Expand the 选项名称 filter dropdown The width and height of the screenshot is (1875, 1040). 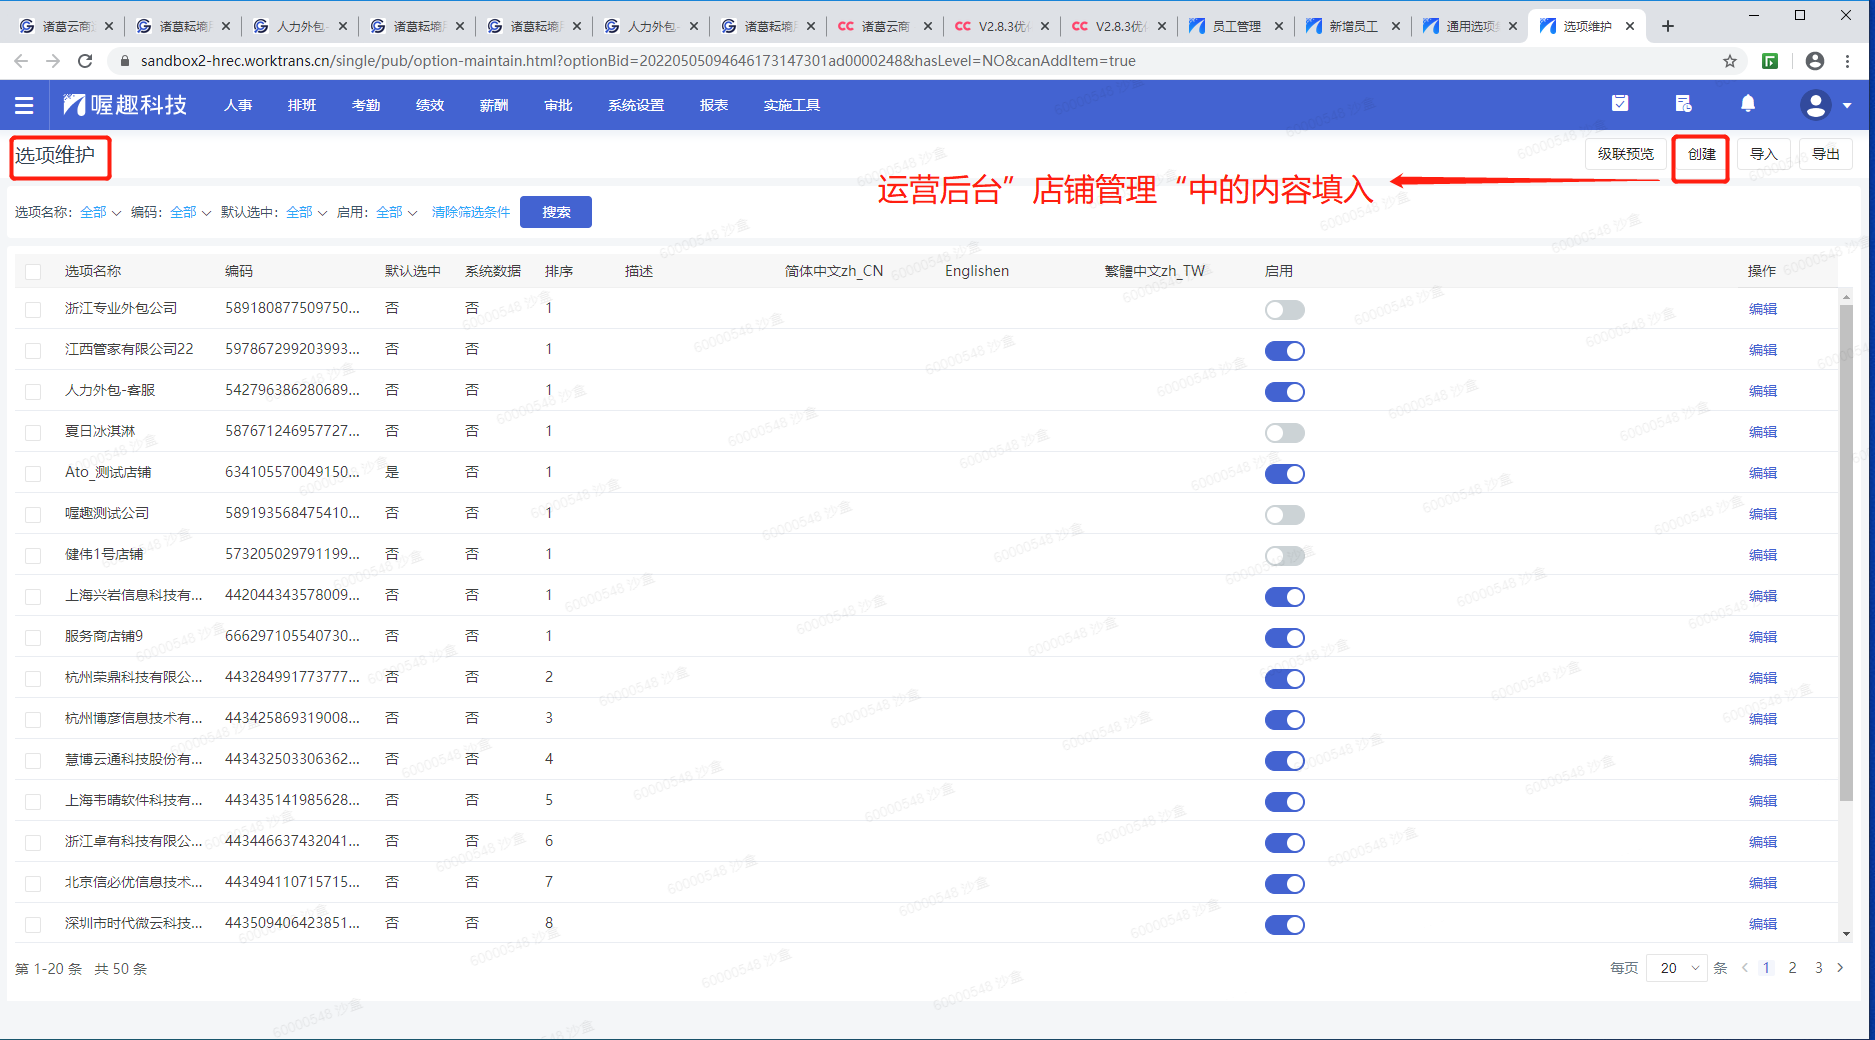pyautogui.click(x=100, y=212)
